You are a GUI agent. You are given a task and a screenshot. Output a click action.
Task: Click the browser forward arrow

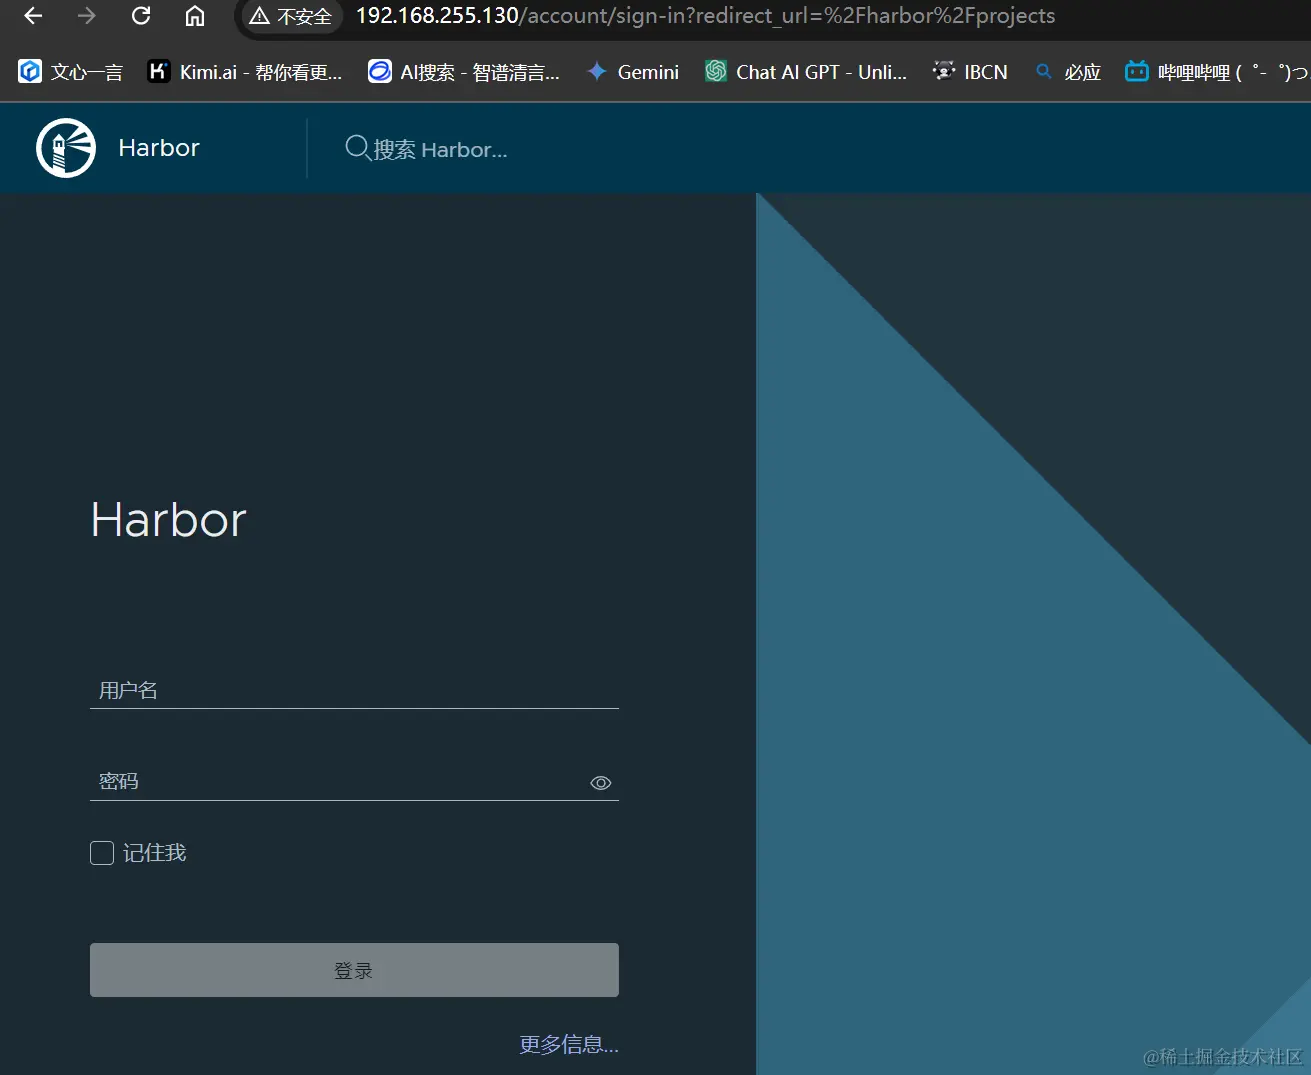tap(87, 16)
